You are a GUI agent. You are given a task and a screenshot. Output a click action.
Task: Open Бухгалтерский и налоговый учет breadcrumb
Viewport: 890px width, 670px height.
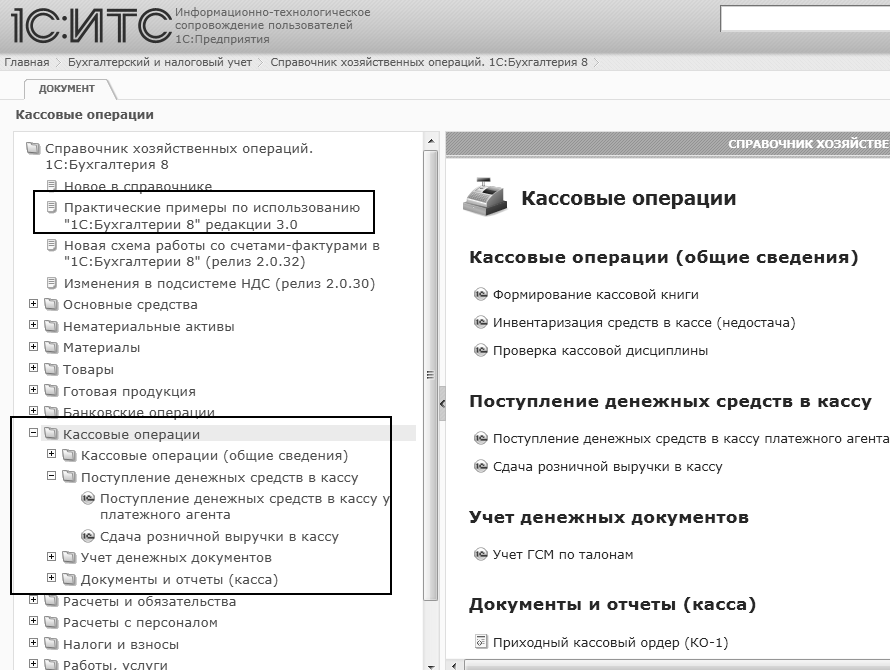pyautogui.click(x=159, y=62)
